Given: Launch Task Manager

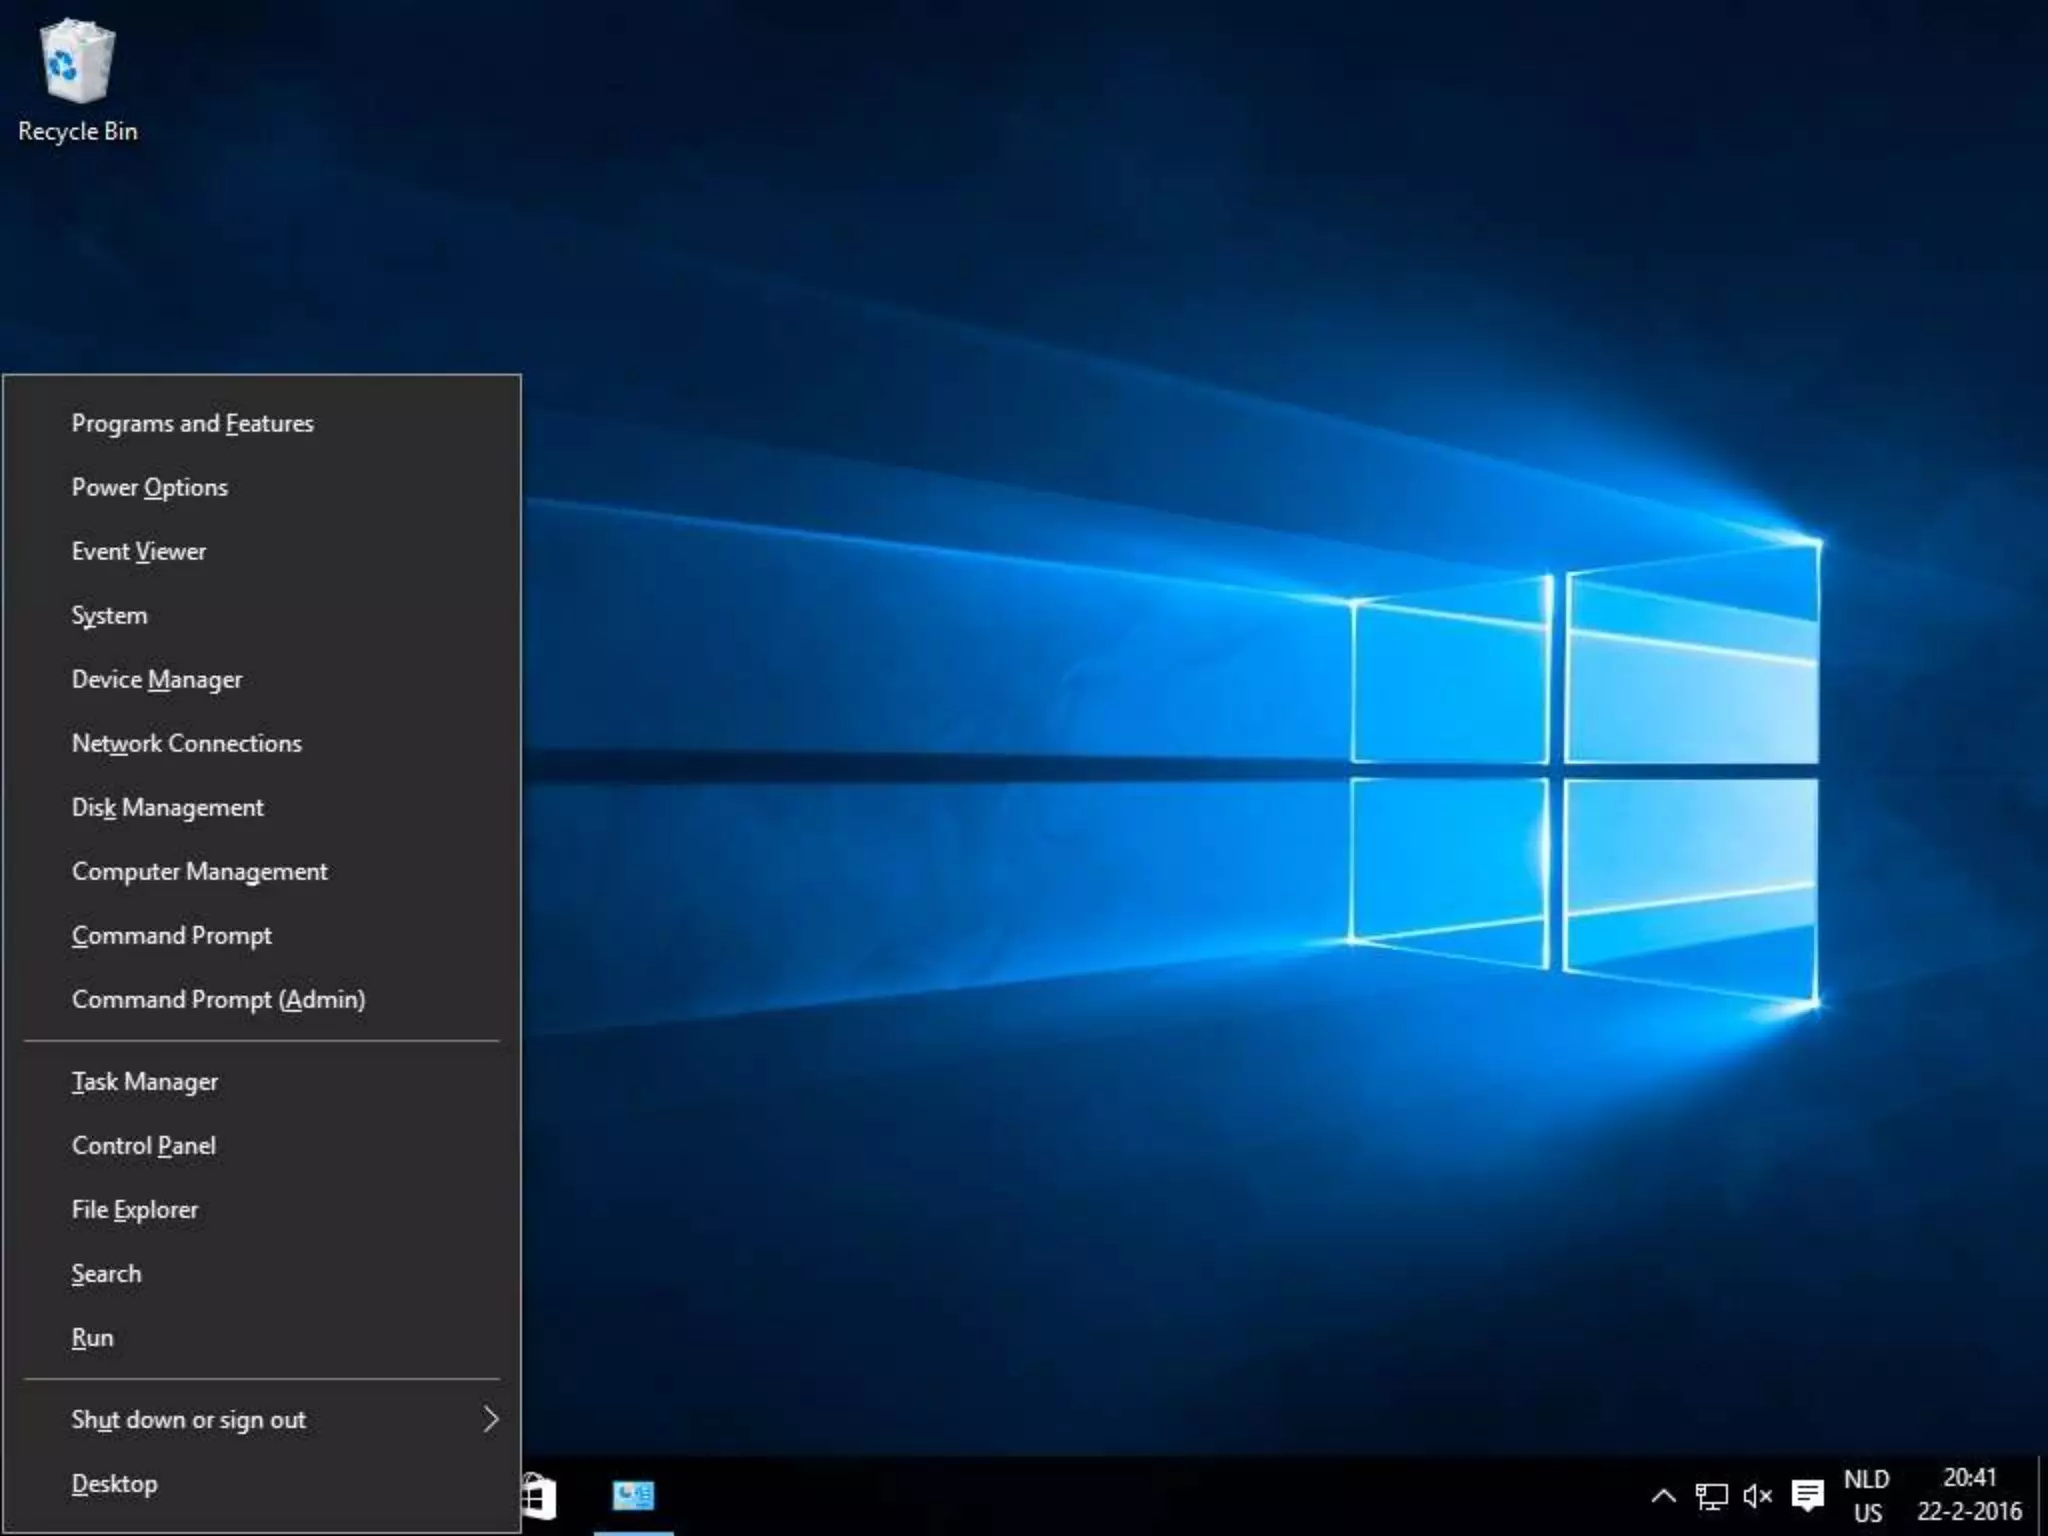Looking at the screenshot, I should coord(262,1081).
